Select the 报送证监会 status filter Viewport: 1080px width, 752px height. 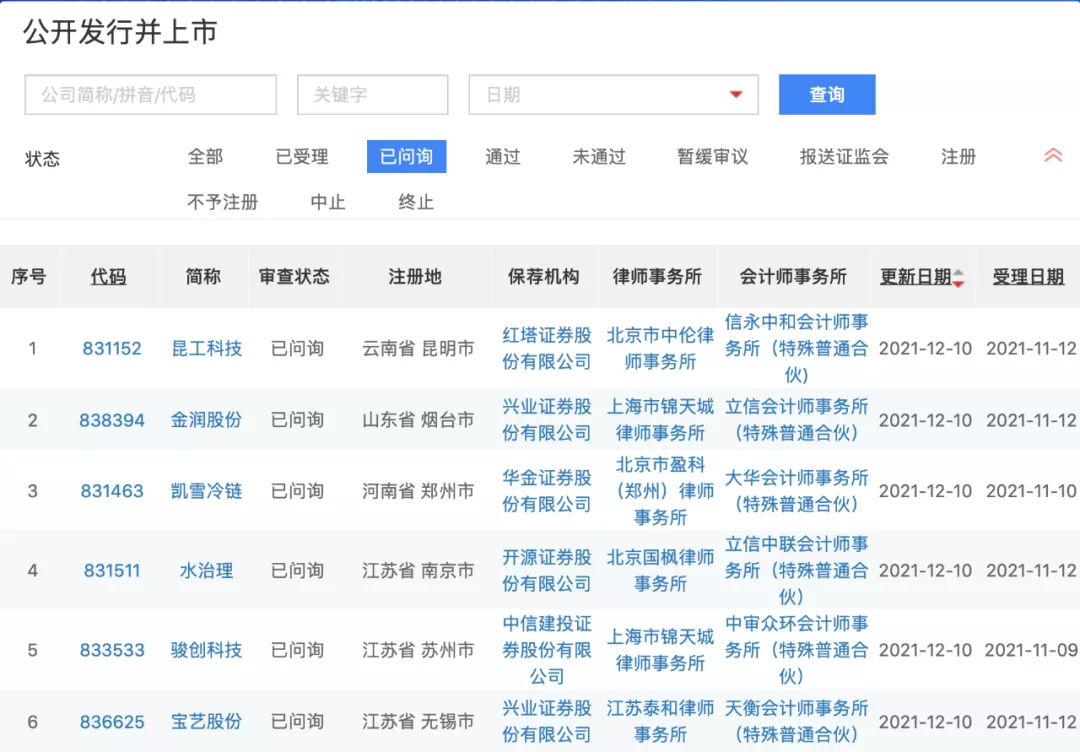point(844,156)
